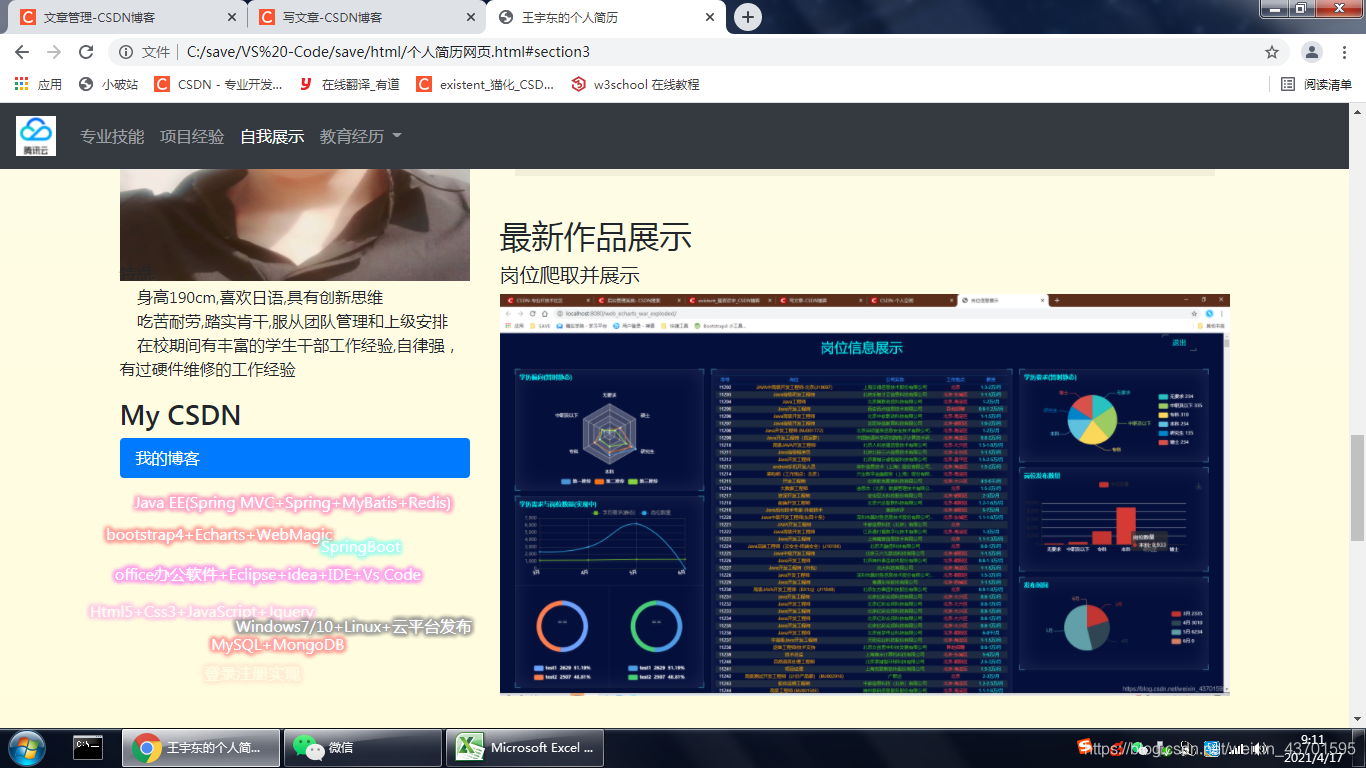
Task: Open the 阅读清单 reading list
Action: point(1317,85)
